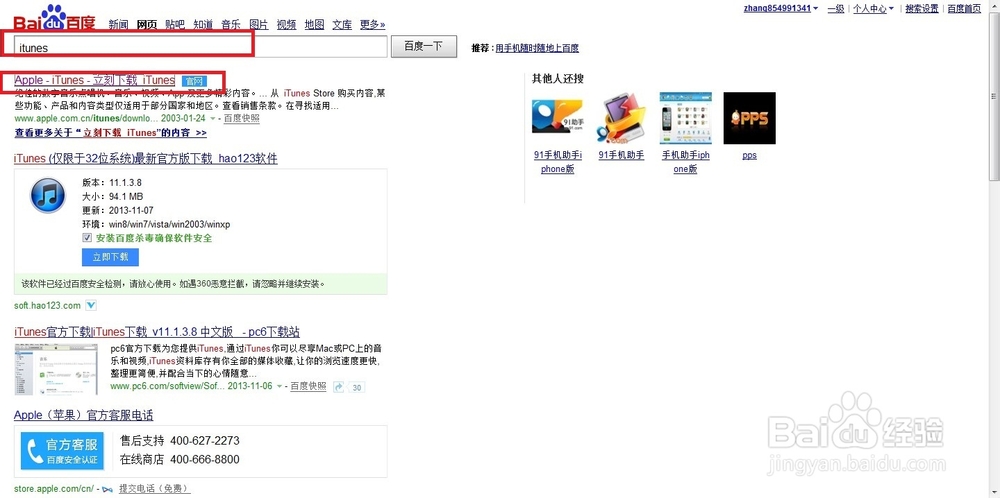Open 百度快照 for pc6 result
The image size is (1000, 498).
tap(308, 386)
